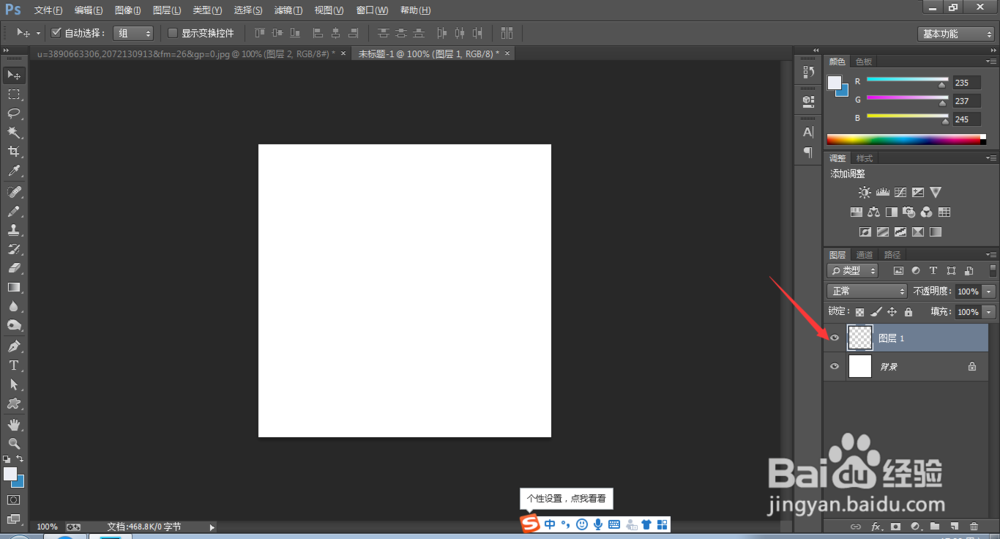Open blend mode 正常 dropdown
This screenshot has width=1000, height=539.
867,292
